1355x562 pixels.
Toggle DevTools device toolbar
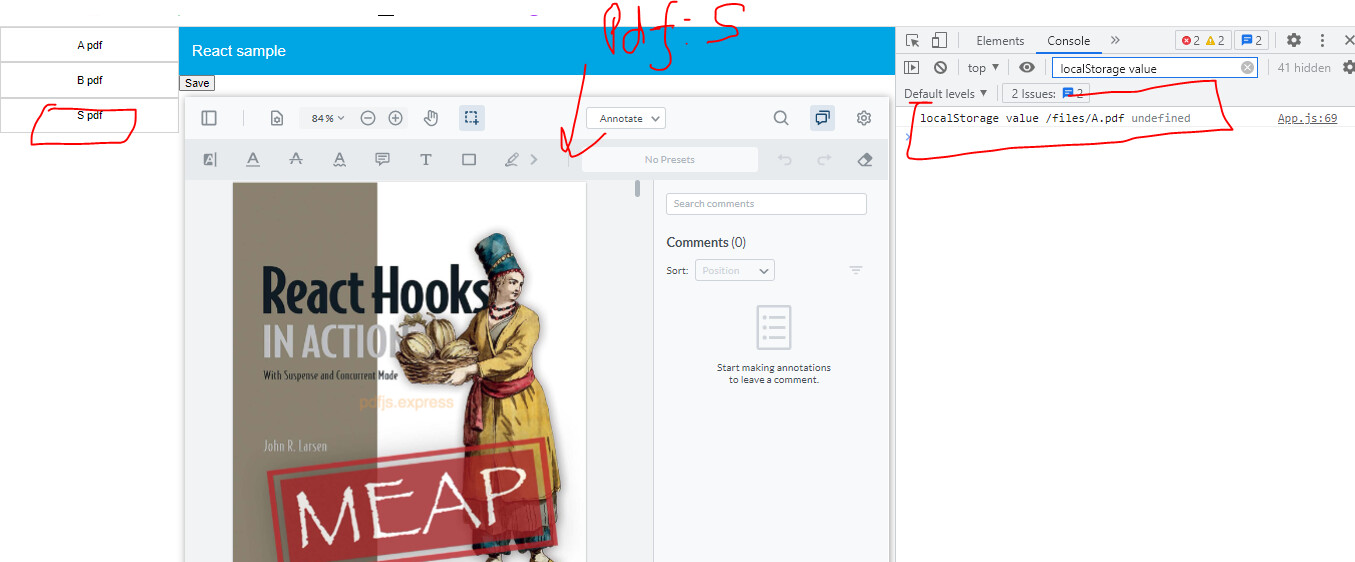click(x=939, y=40)
